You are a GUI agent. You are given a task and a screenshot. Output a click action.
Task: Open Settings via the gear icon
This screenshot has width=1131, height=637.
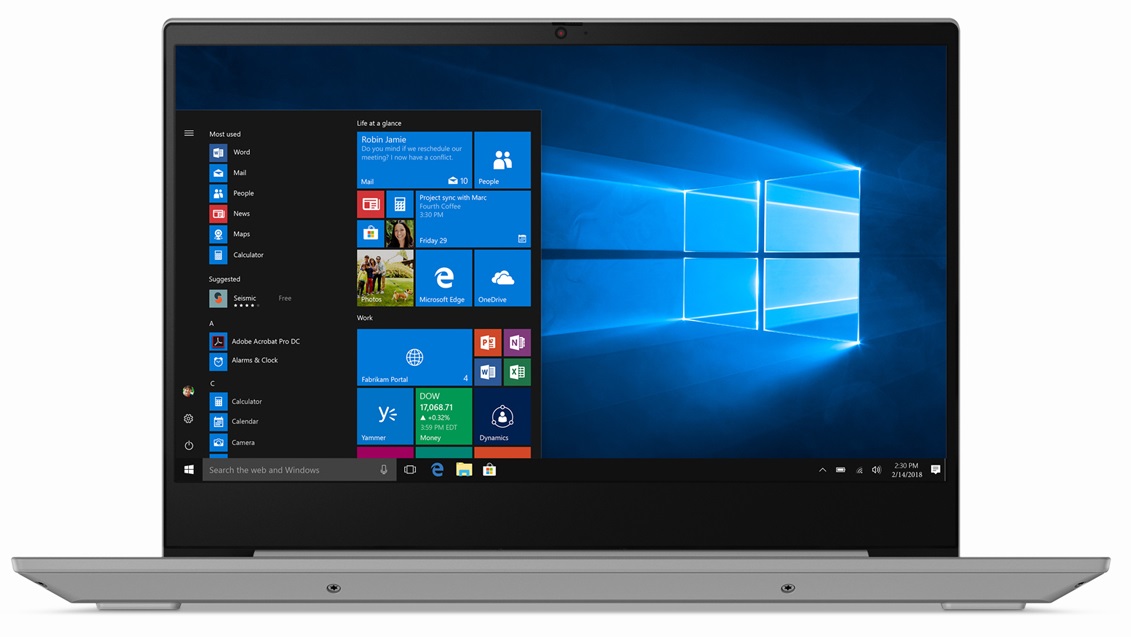188,418
